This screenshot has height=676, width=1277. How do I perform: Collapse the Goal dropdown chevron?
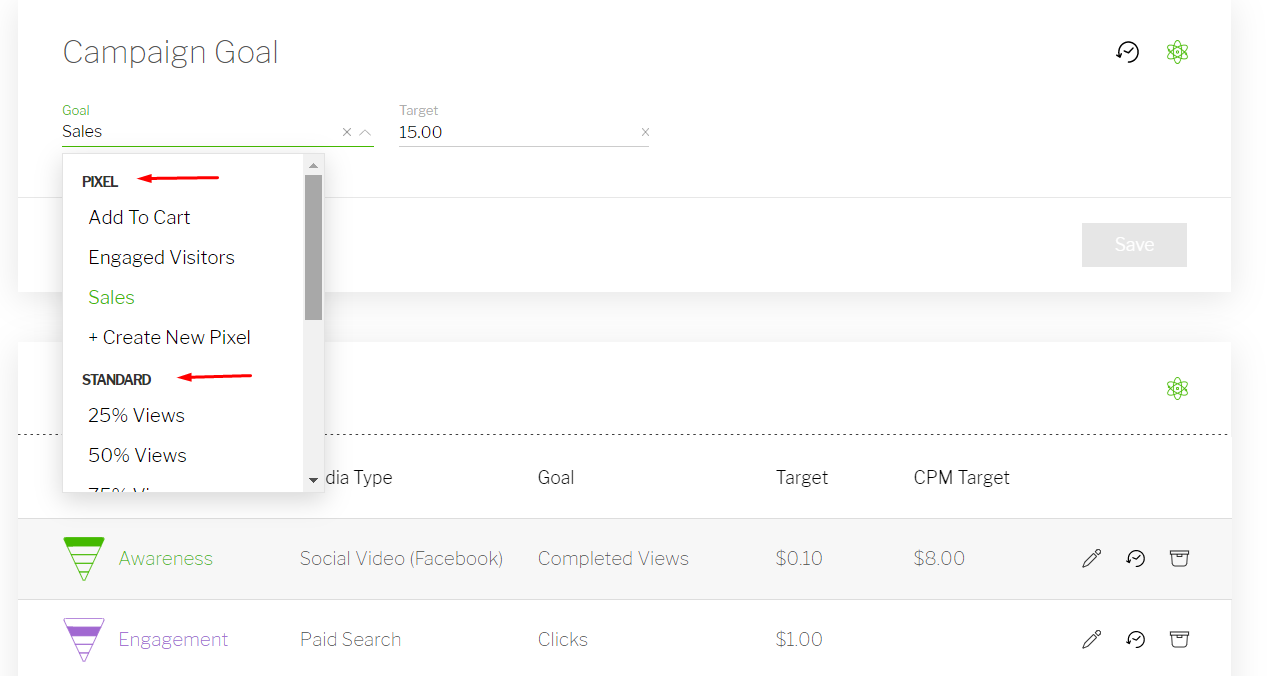click(365, 132)
